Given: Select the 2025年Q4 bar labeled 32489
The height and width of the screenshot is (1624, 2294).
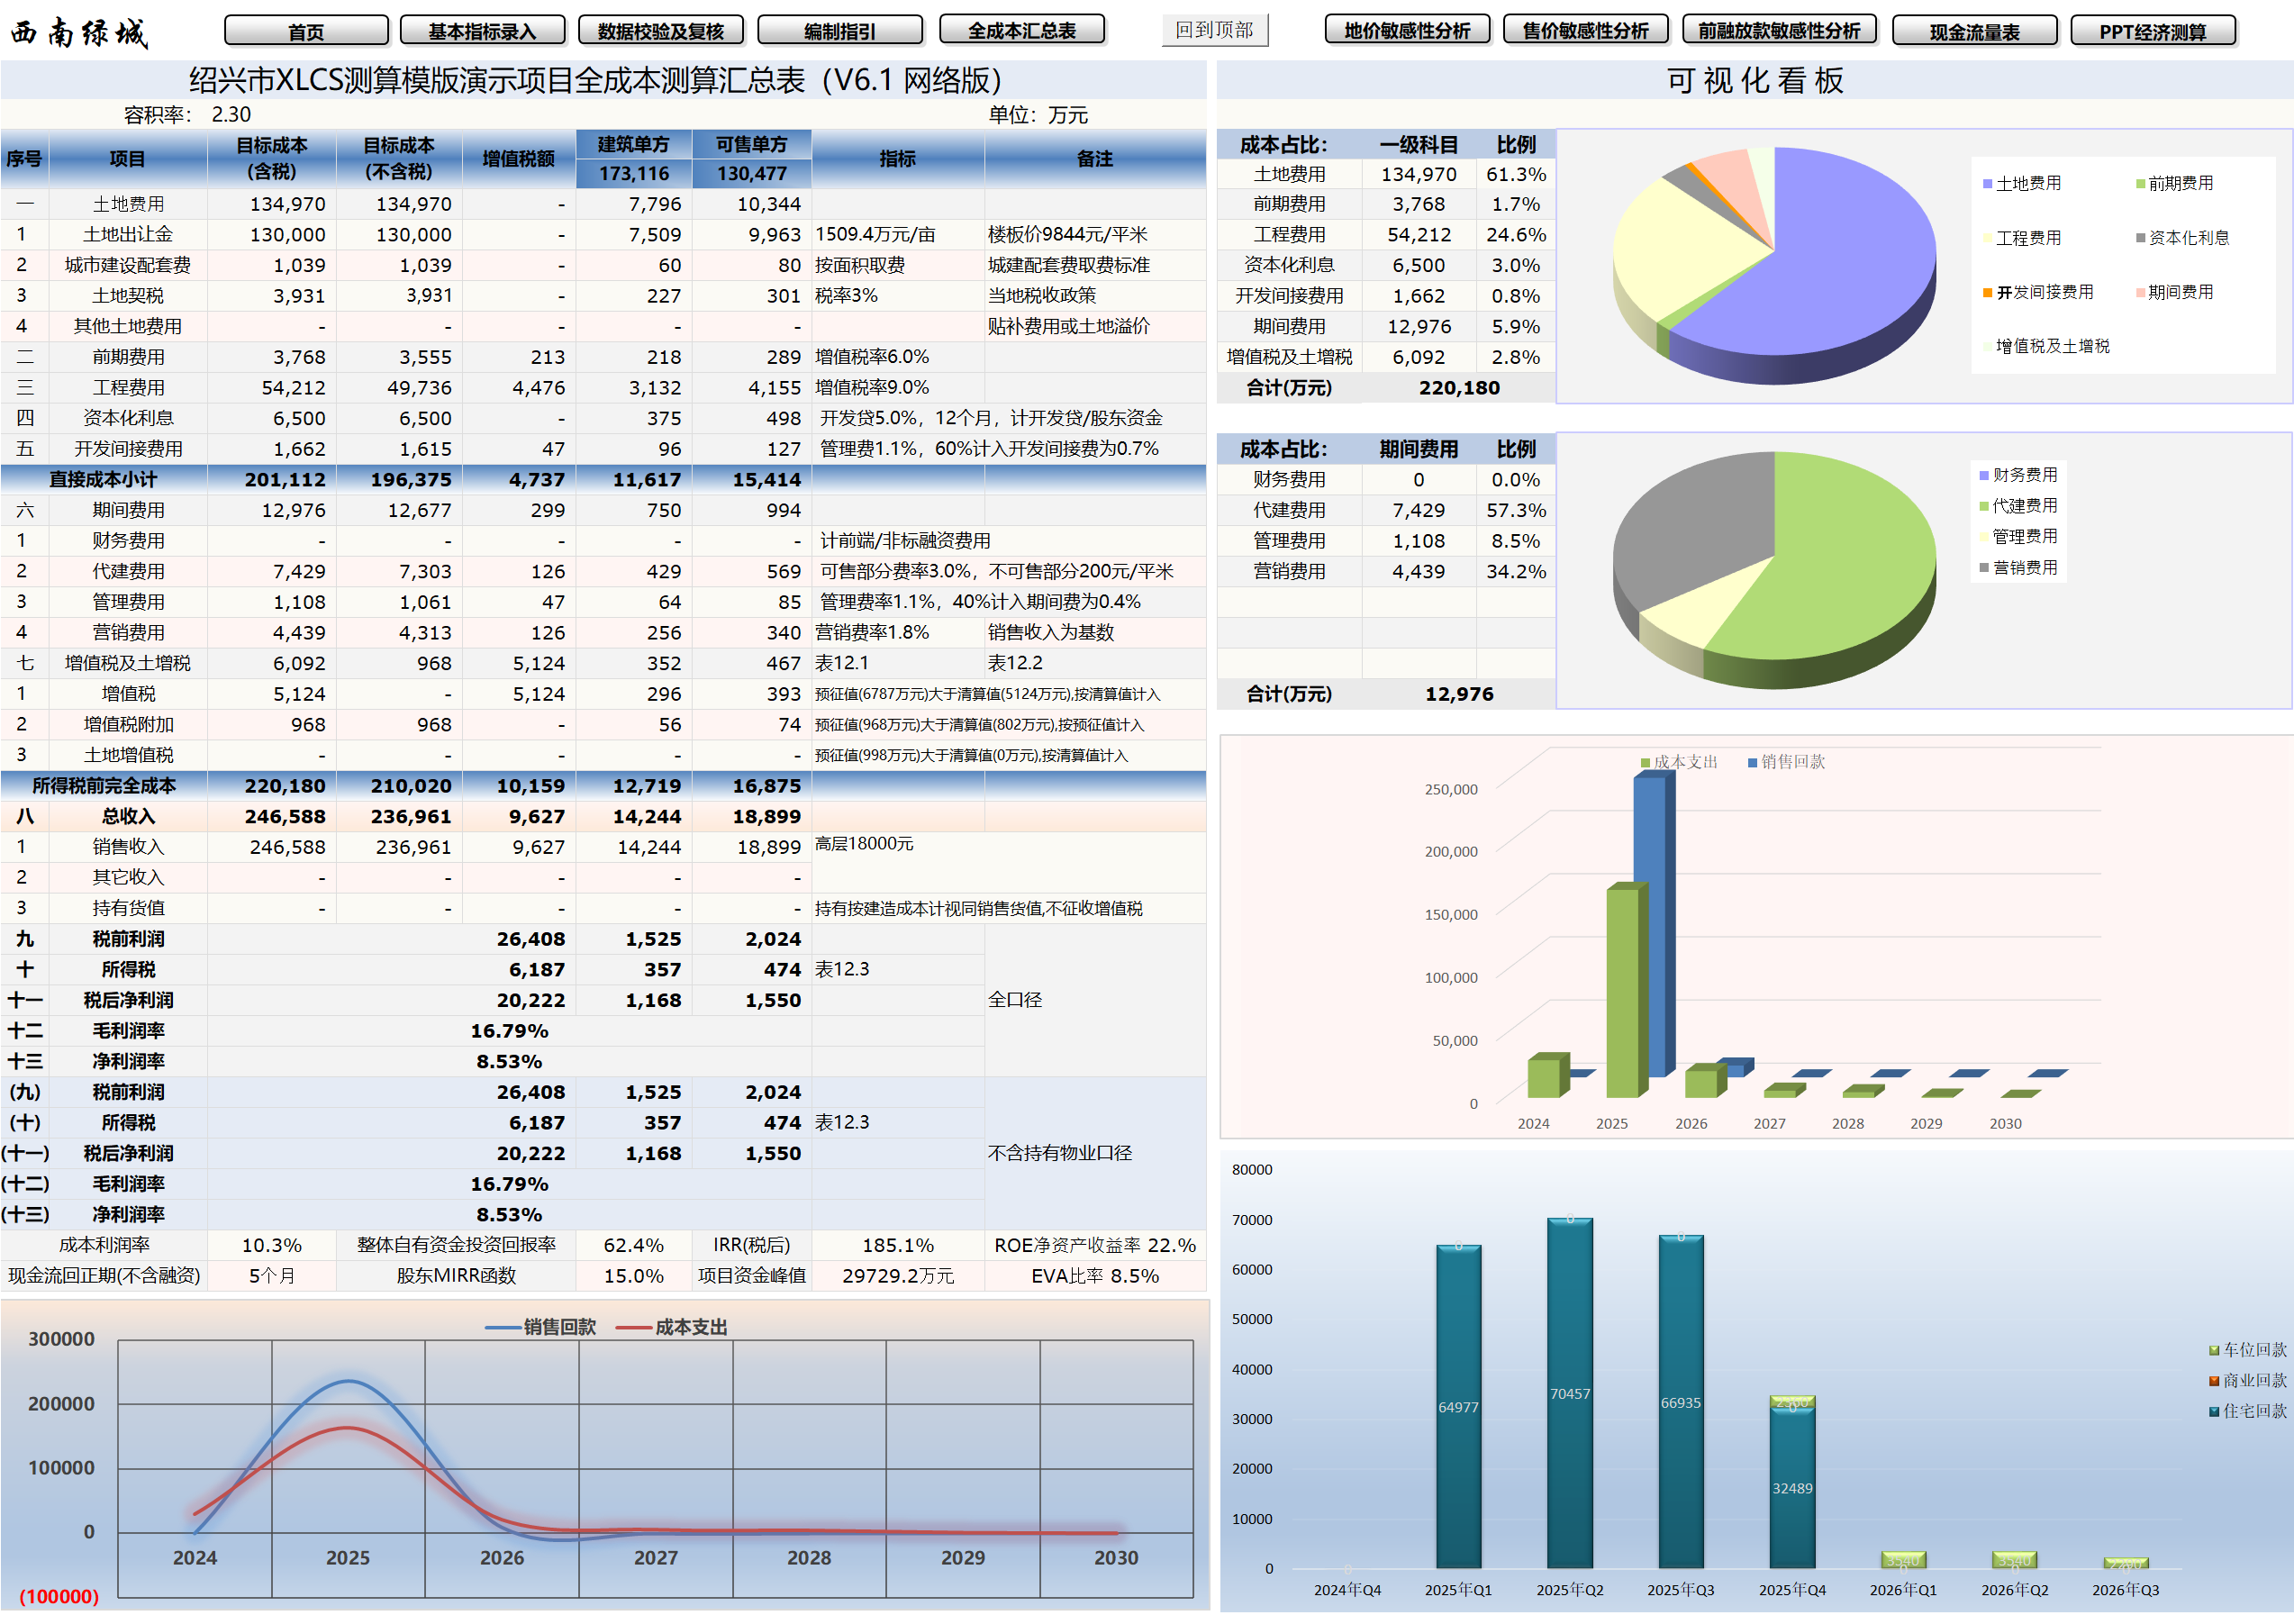Looking at the screenshot, I should (1792, 1488).
